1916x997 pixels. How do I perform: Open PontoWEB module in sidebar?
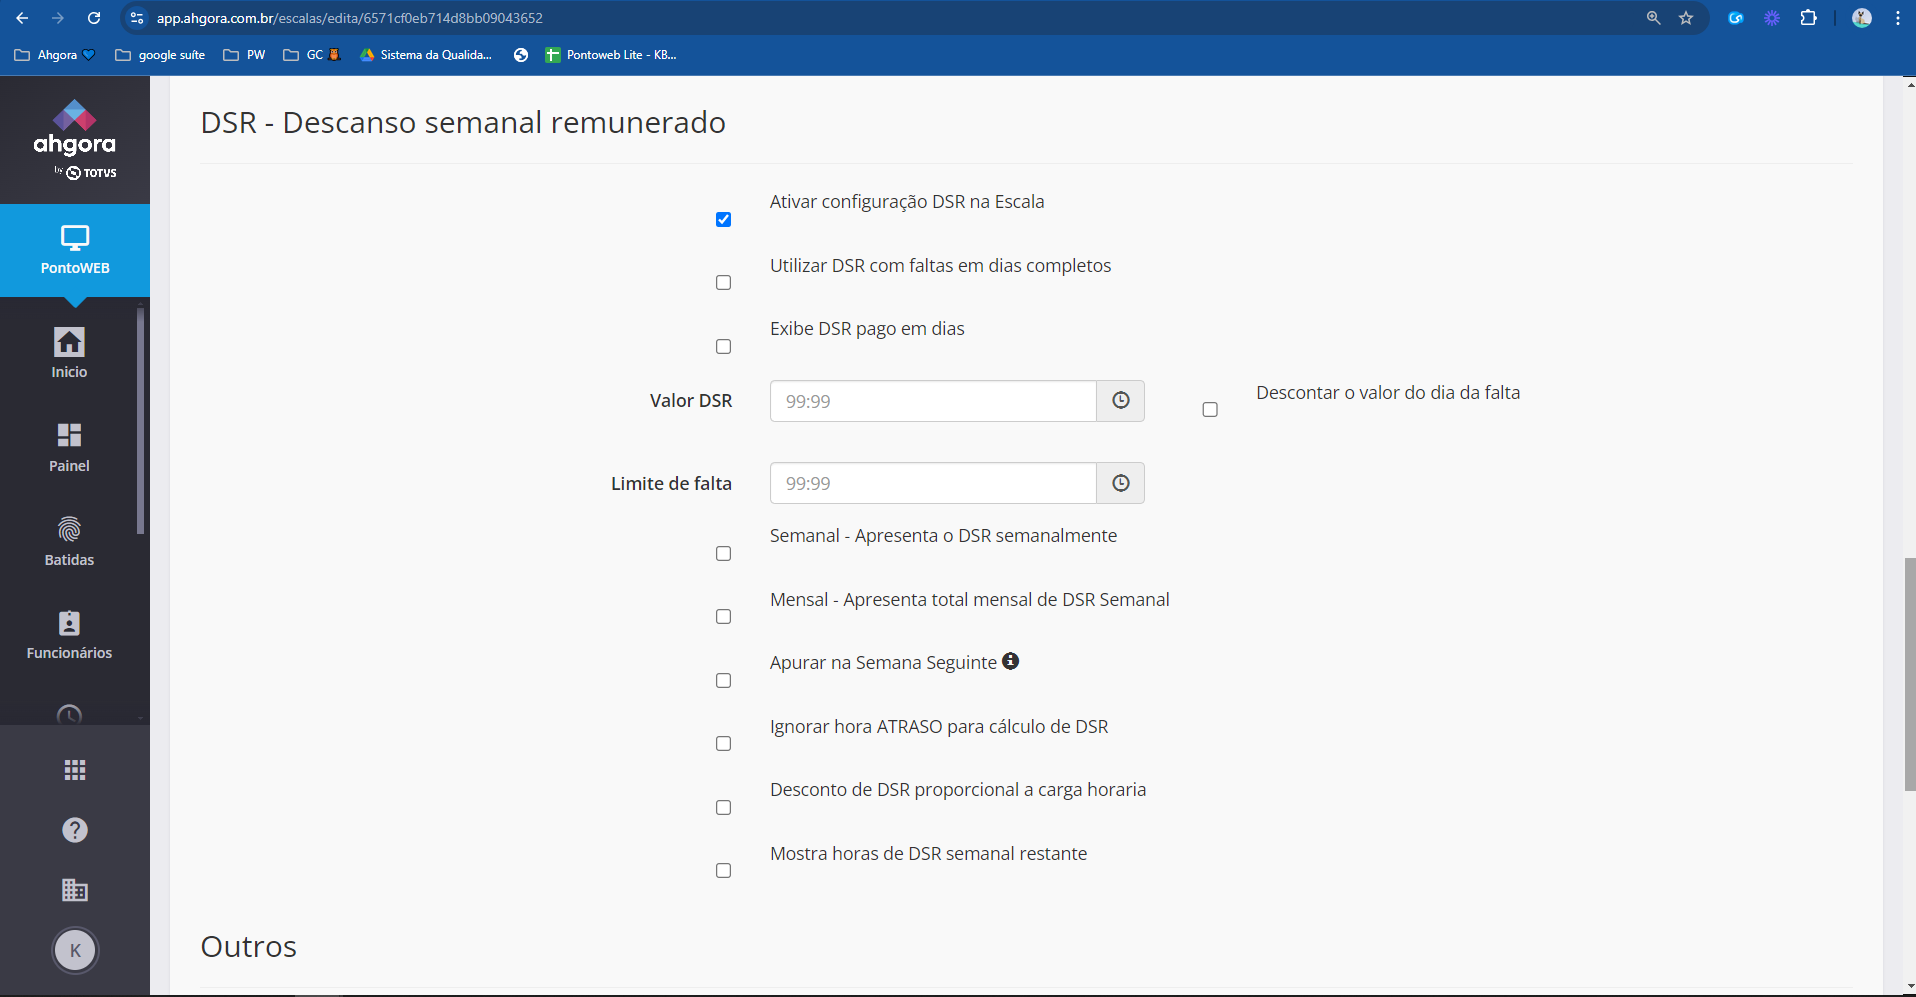[75, 250]
